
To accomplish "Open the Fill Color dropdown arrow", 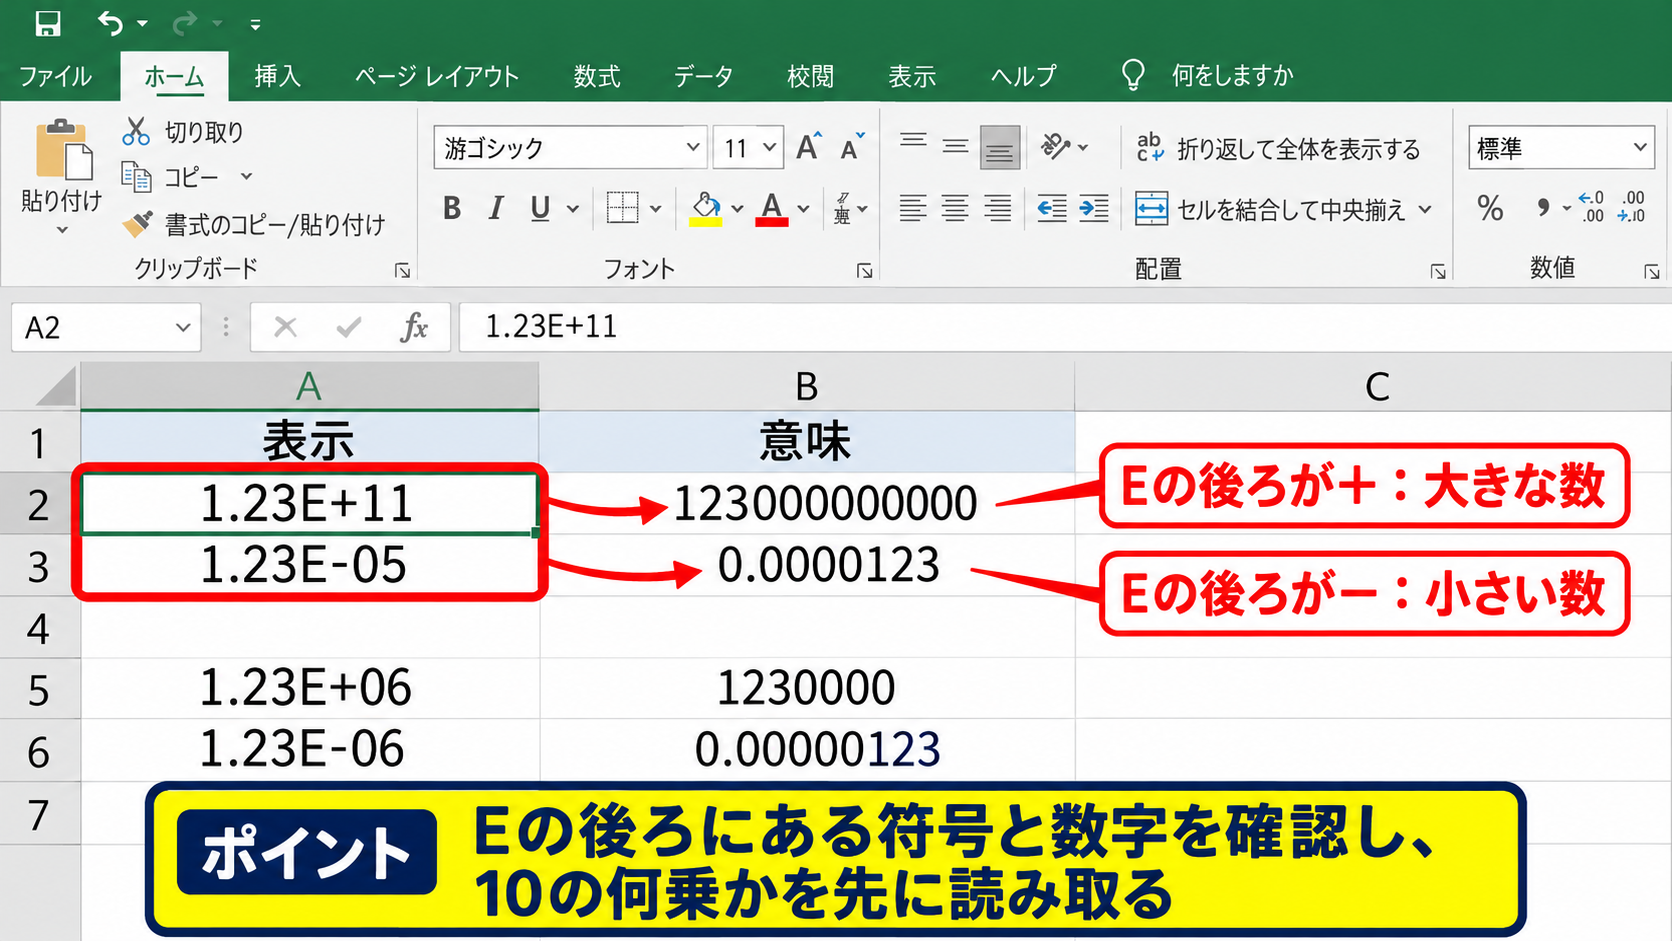I will pyautogui.click(x=737, y=209).
